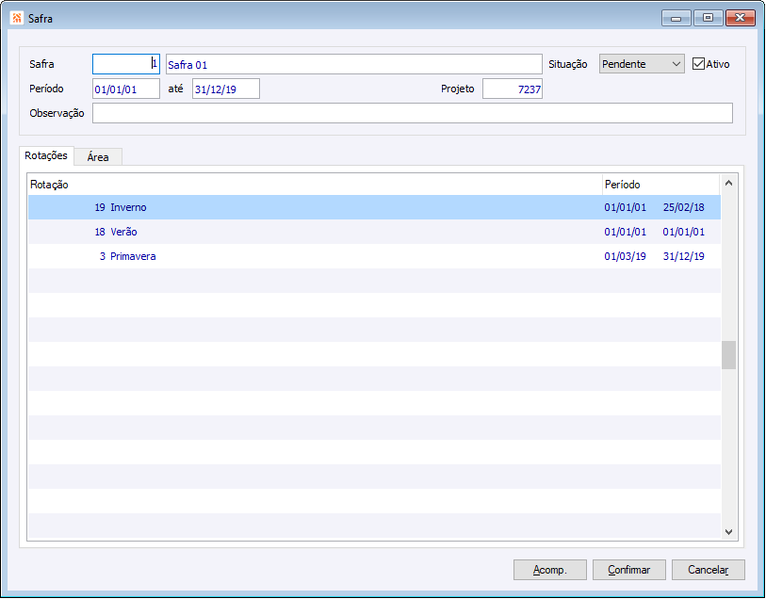Edit the Safra 01 name field
The height and width of the screenshot is (599, 766).
coord(354,64)
